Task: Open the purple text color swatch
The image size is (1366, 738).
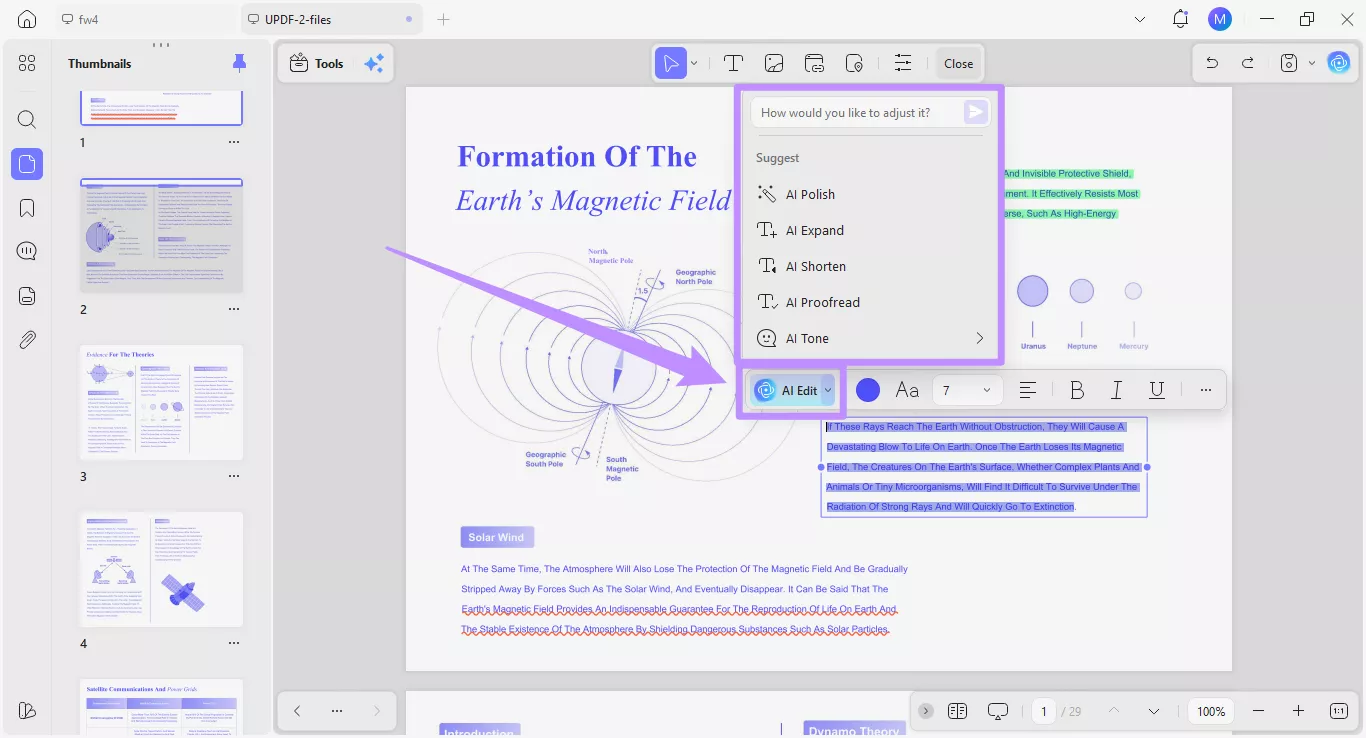Action: (868, 390)
